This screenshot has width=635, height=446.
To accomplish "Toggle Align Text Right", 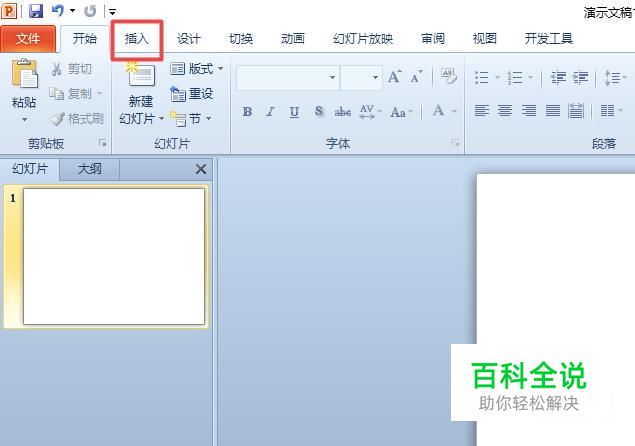I will 529,110.
